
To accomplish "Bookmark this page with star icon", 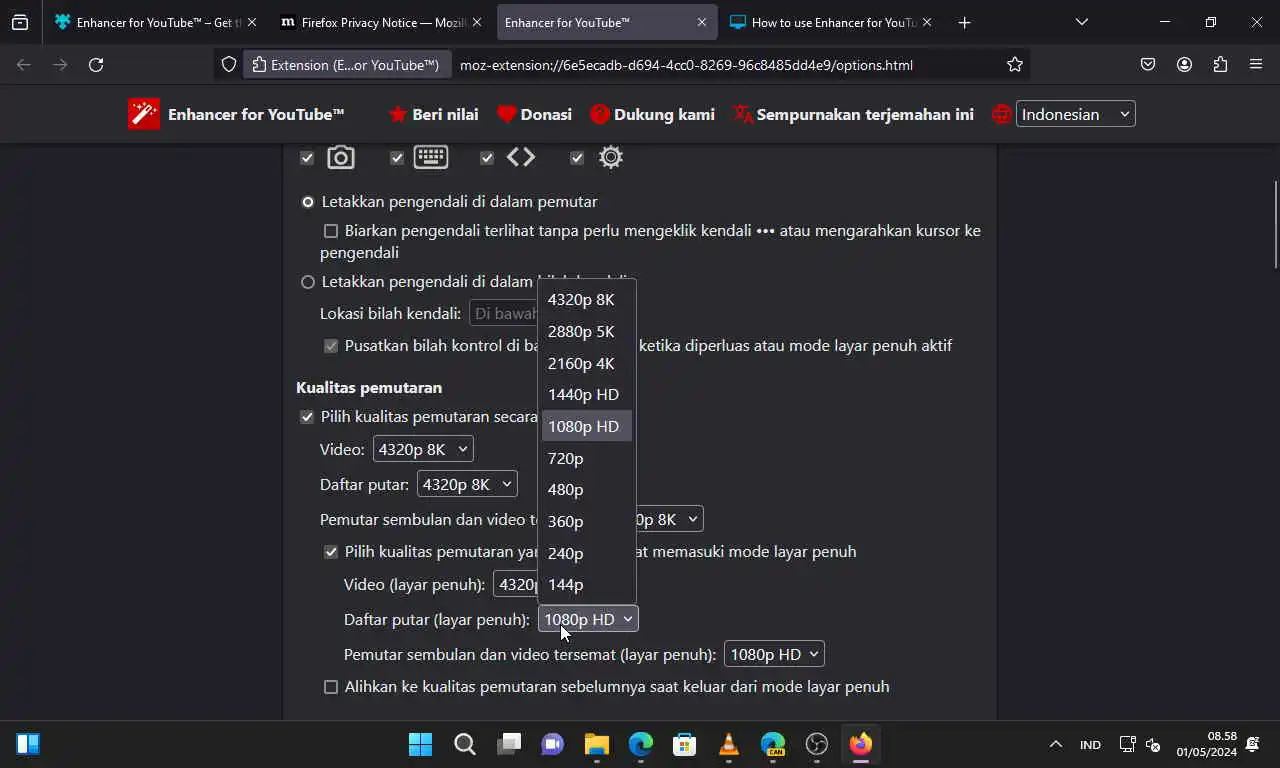I will click(x=1015, y=65).
